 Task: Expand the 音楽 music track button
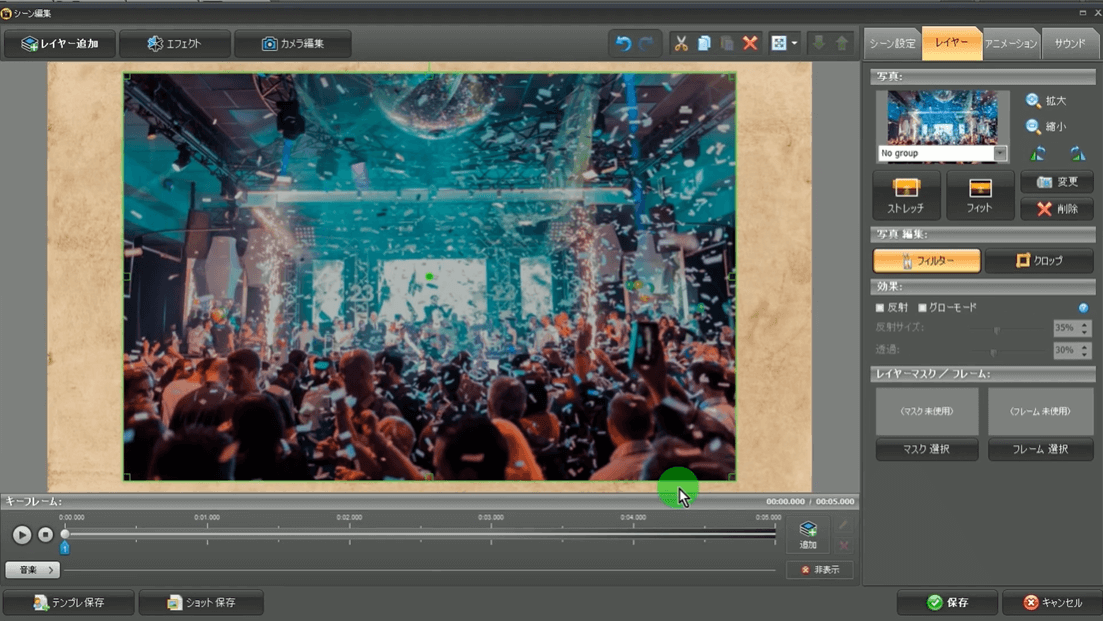(x=33, y=570)
